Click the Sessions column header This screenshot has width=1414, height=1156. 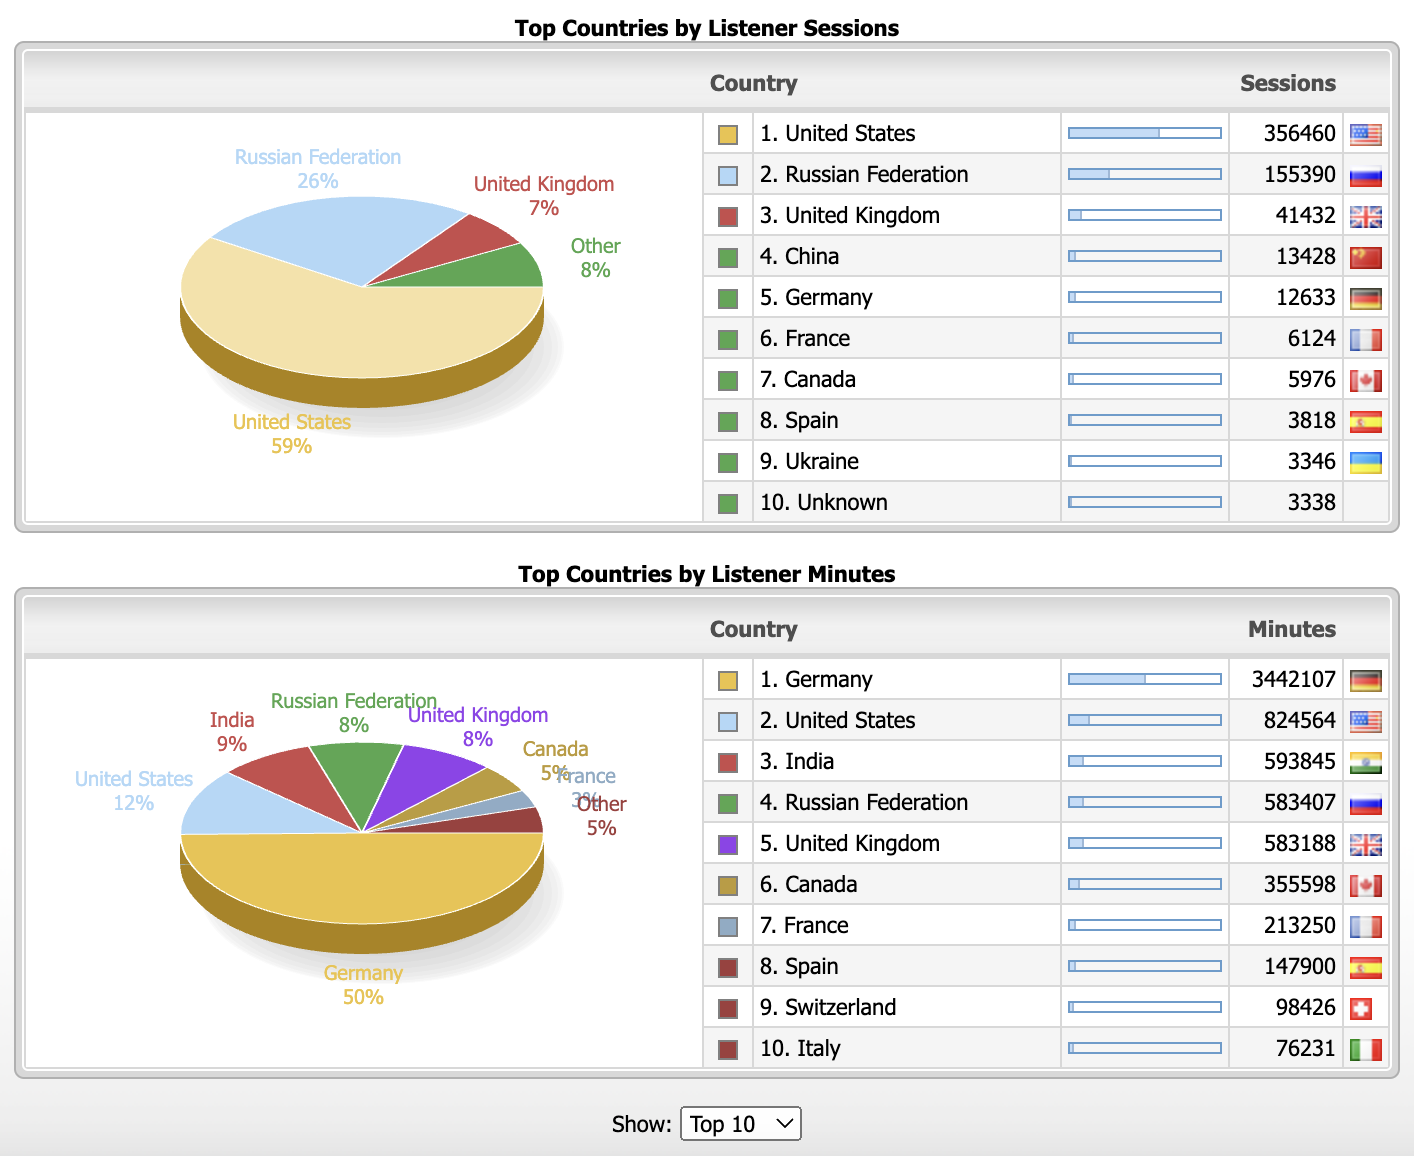point(1287,83)
